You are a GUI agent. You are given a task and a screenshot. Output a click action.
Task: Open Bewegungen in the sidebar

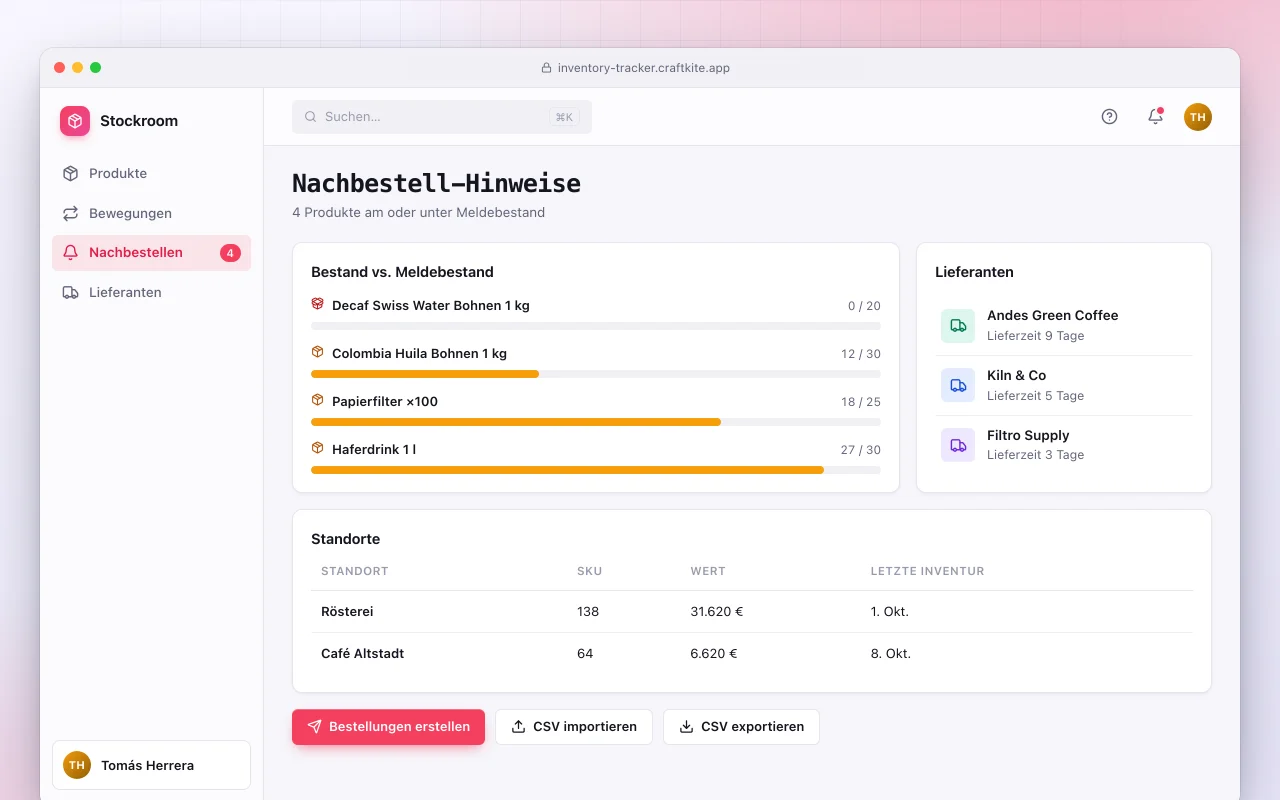(151, 213)
